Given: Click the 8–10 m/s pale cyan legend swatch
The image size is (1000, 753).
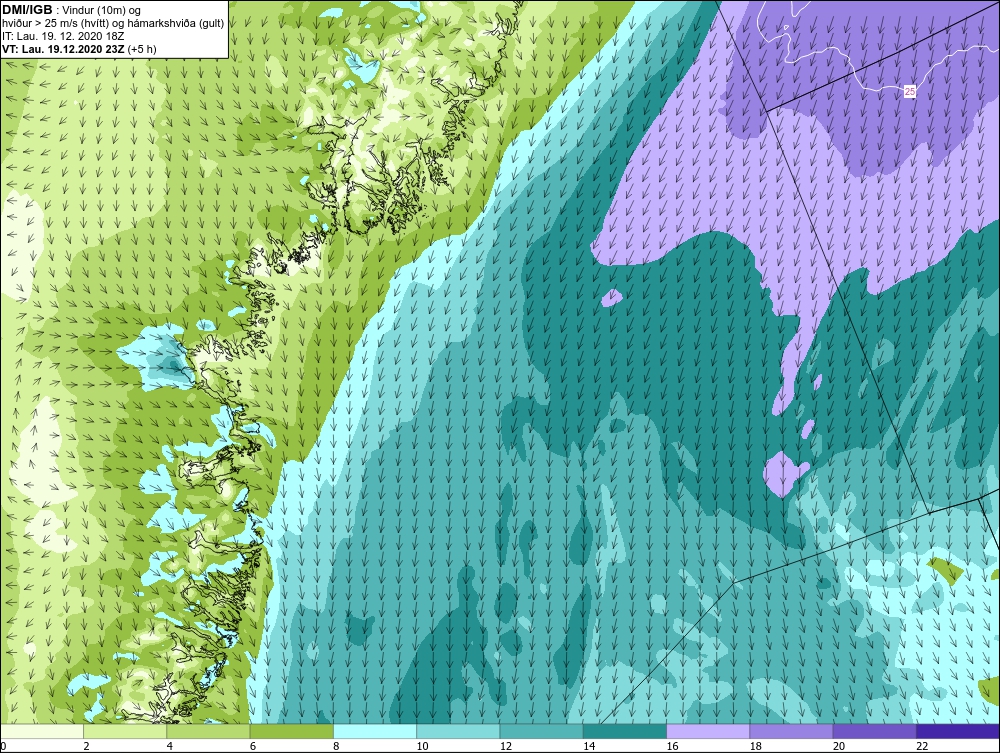Looking at the screenshot, I should [375, 731].
